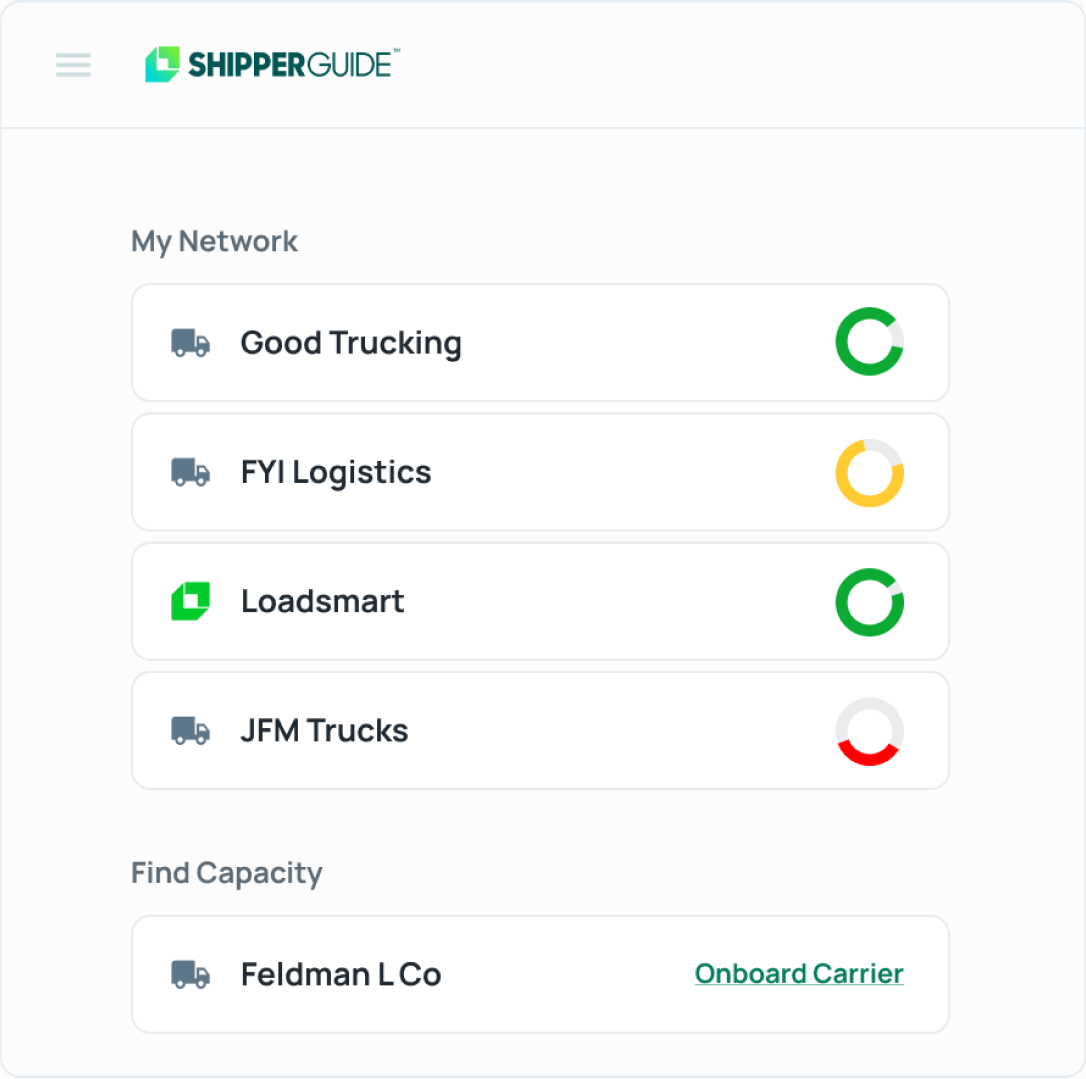
Task: Select Loadsmart's completion donut chart
Action: 869,601
